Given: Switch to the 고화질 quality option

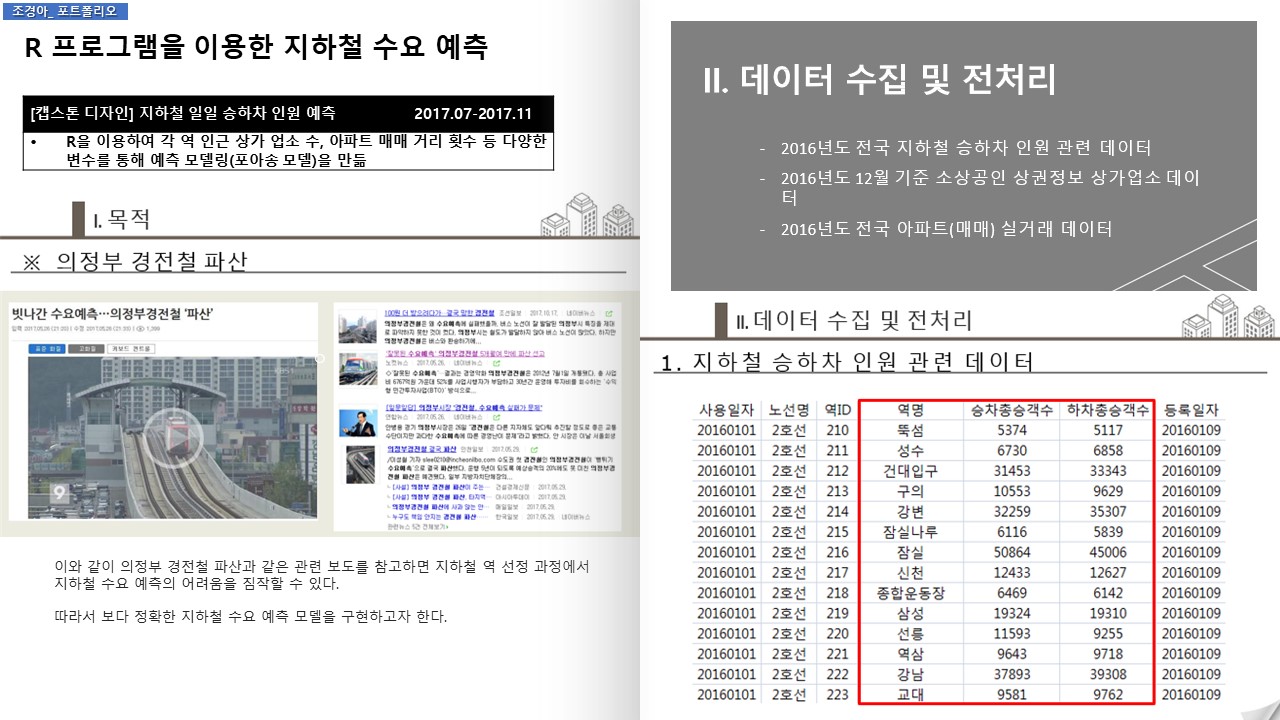Looking at the screenshot, I should coord(87,349).
